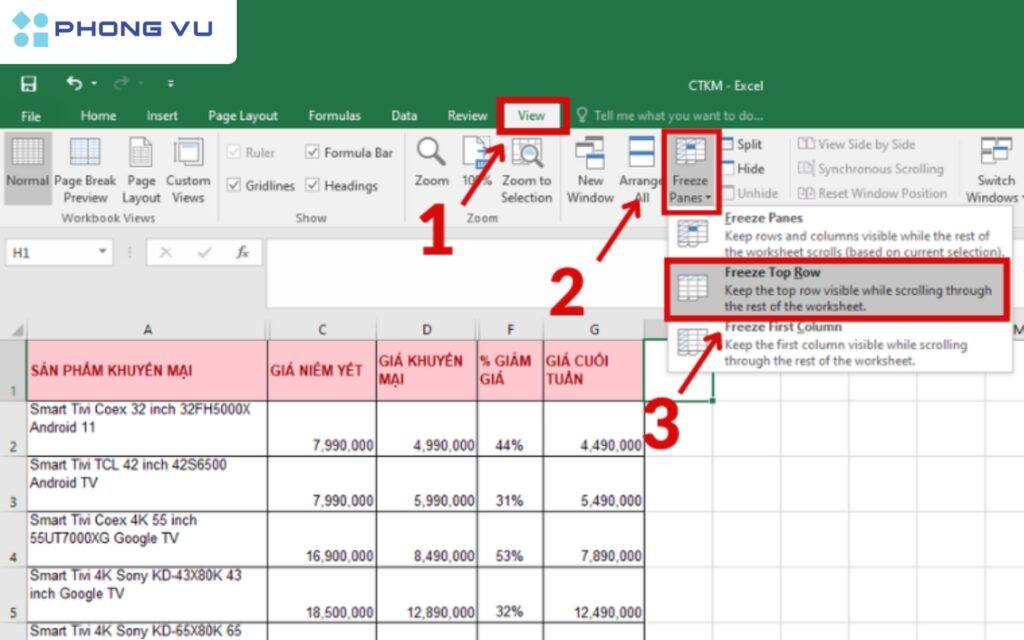Click cell 'SẢN PHẨM KHUYẾN MẠI'
Image resolution: width=1024 pixels, height=640 pixels.
pos(147,370)
